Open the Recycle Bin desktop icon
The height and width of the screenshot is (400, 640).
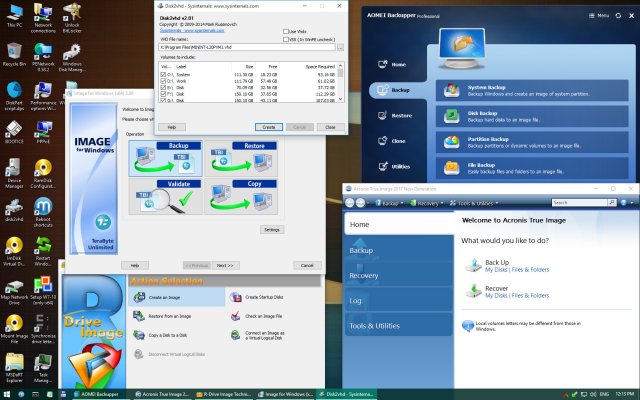pos(14,54)
